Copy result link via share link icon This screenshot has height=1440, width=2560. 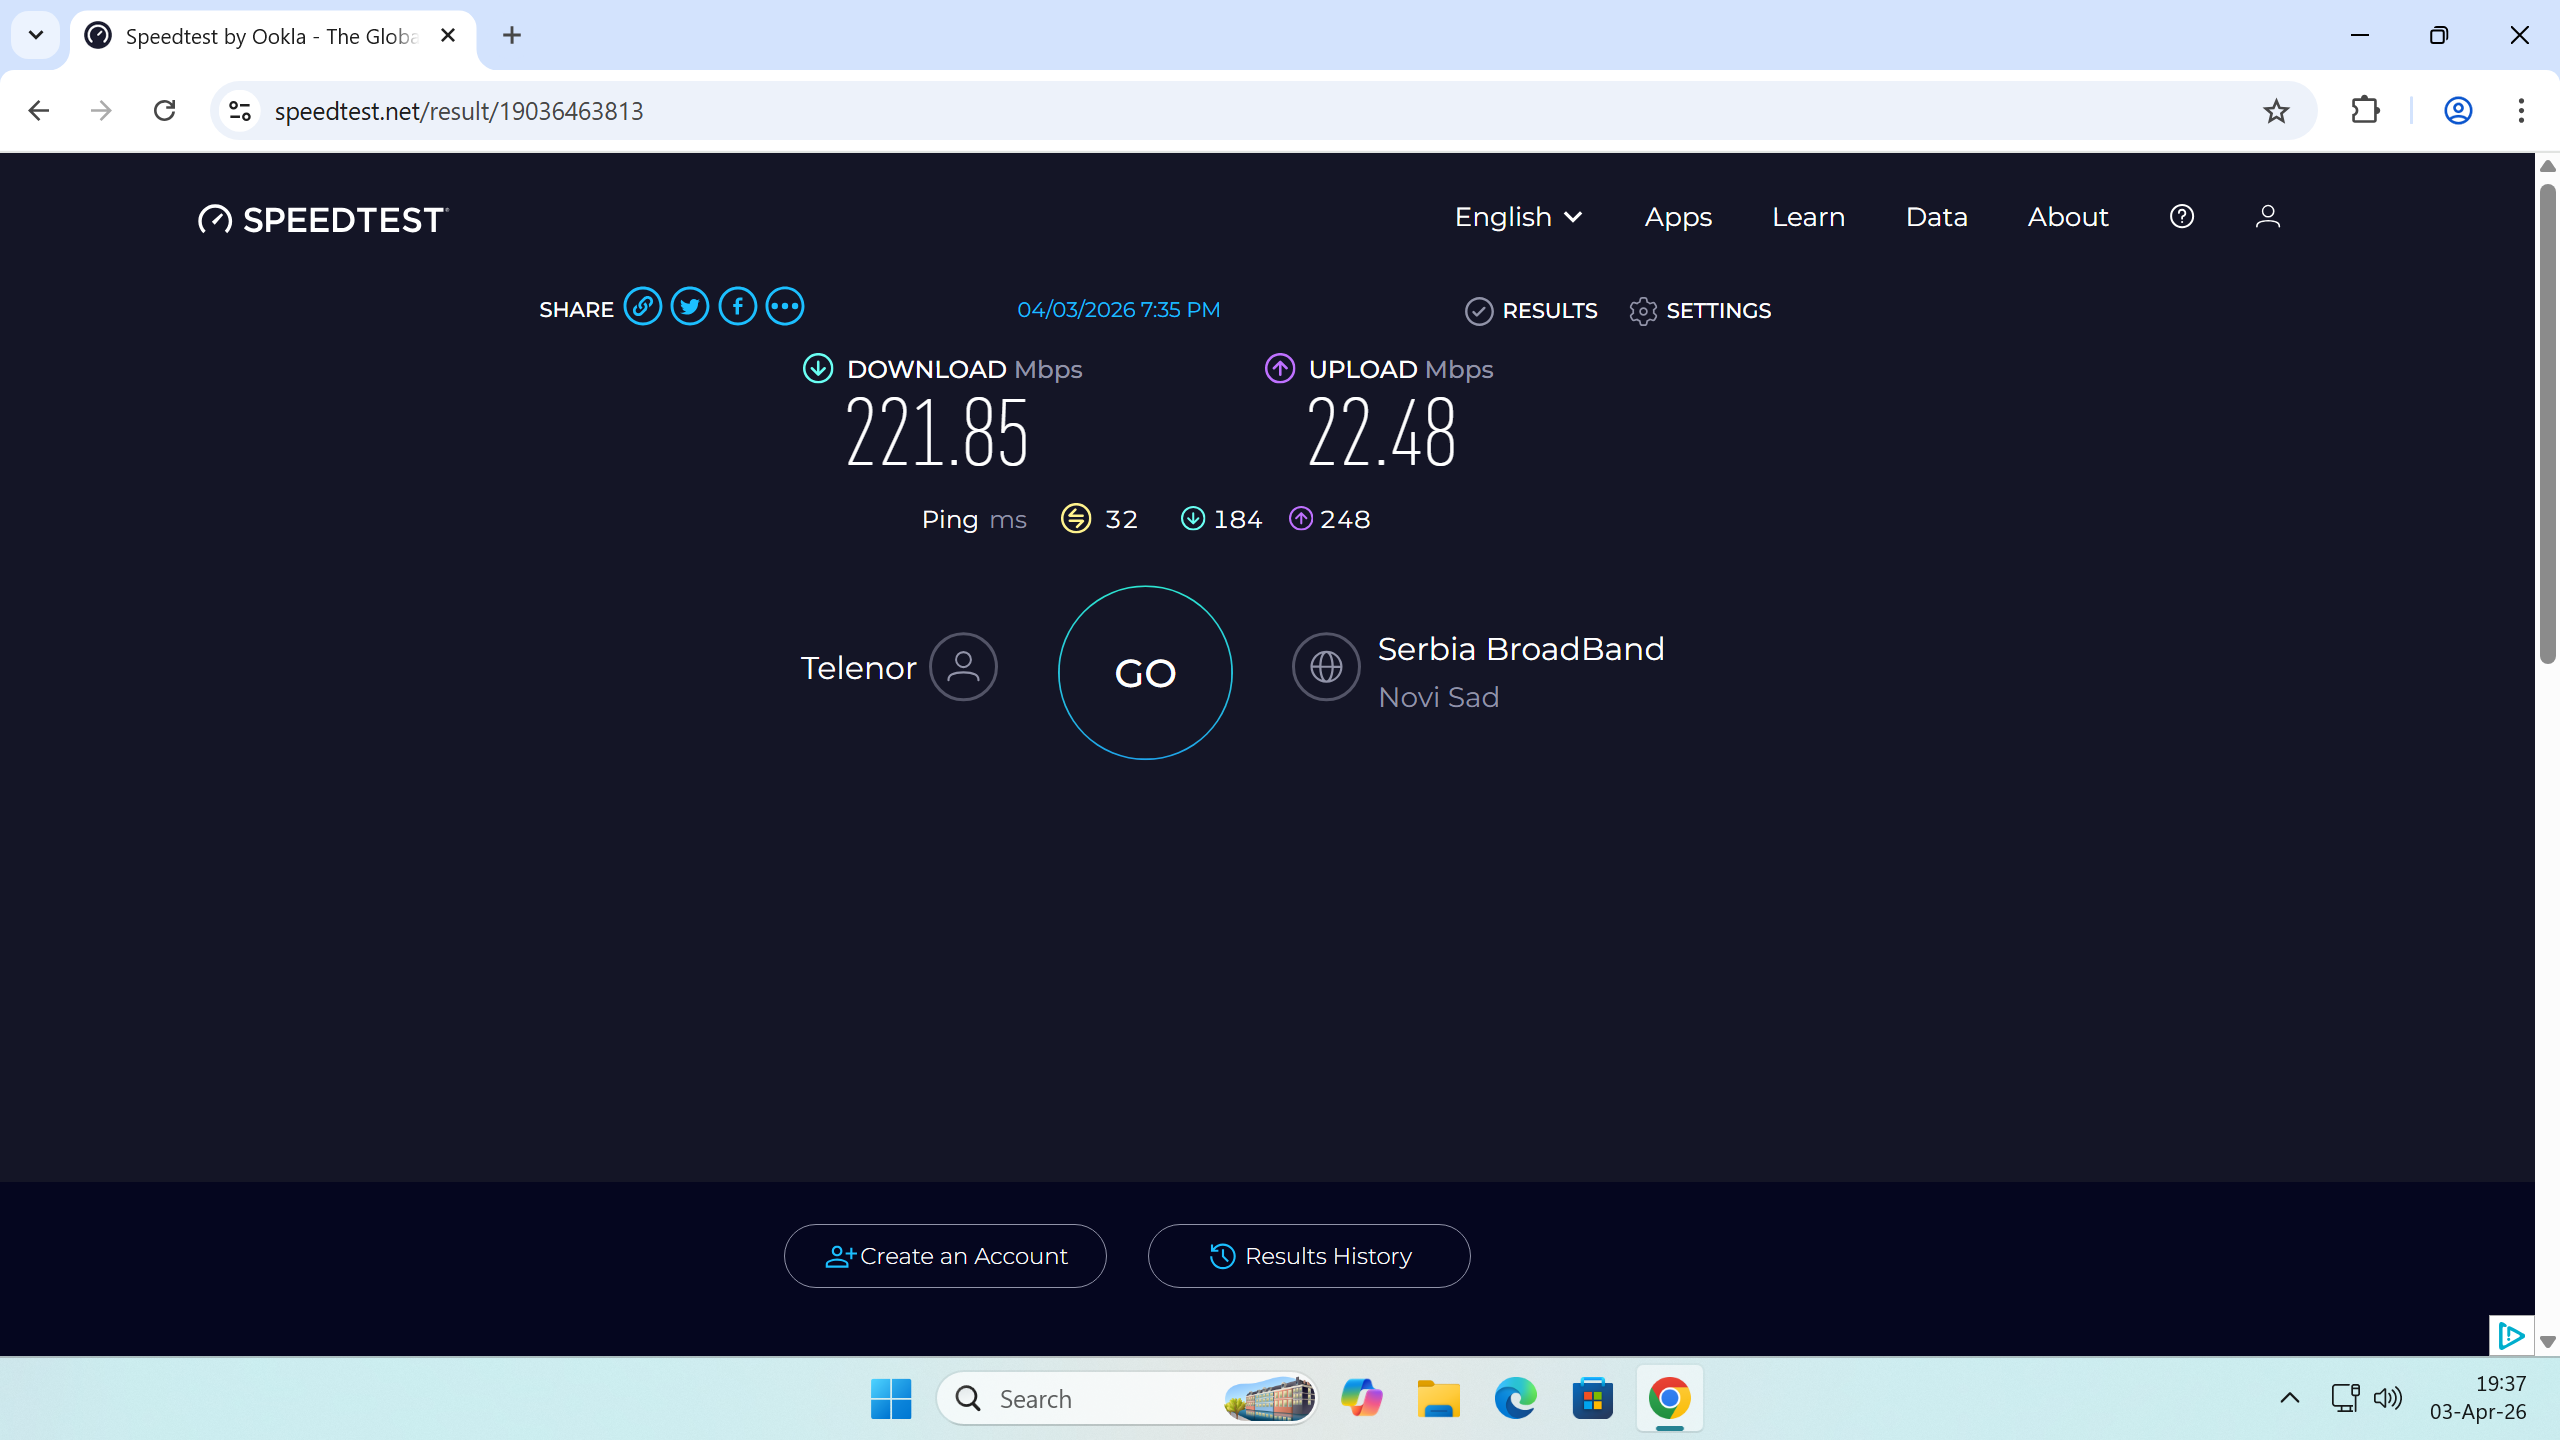coord(642,307)
